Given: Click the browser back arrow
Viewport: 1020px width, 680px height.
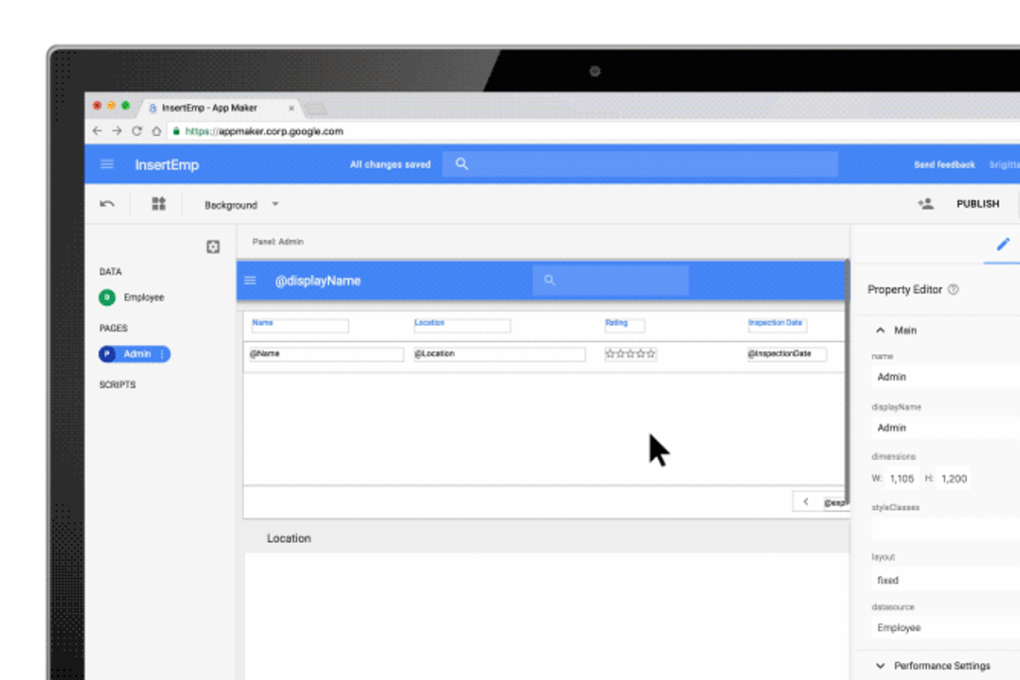Looking at the screenshot, I should pos(97,131).
